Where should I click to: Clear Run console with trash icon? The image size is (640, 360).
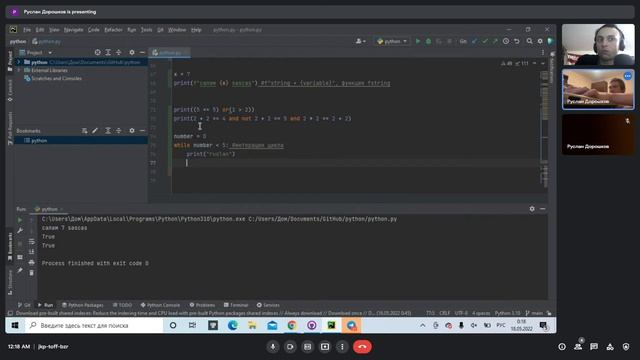31,273
